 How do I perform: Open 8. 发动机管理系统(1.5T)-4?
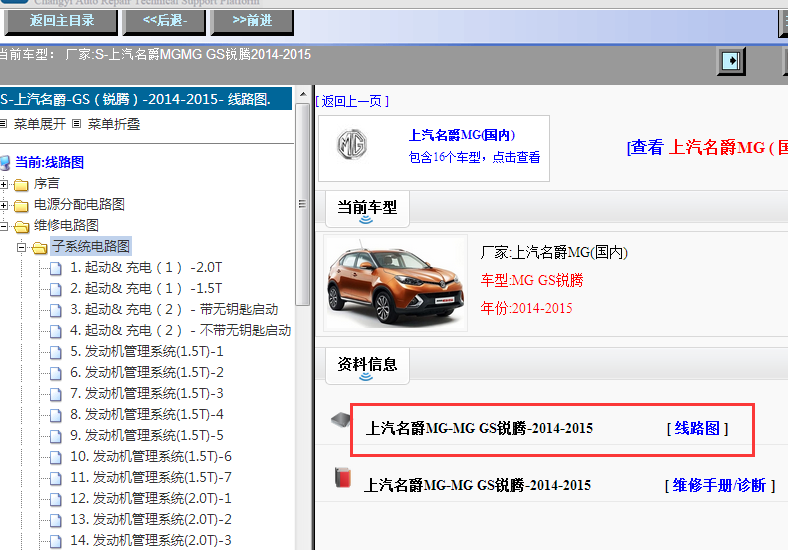[x=147, y=414]
